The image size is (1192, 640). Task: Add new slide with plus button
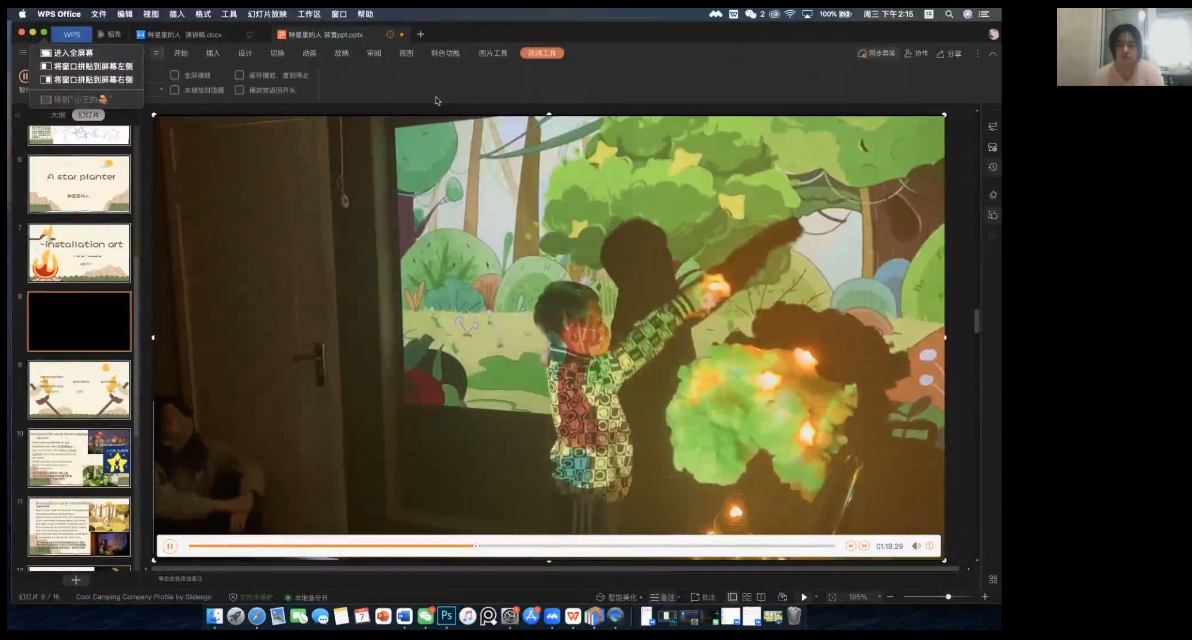click(x=75, y=580)
